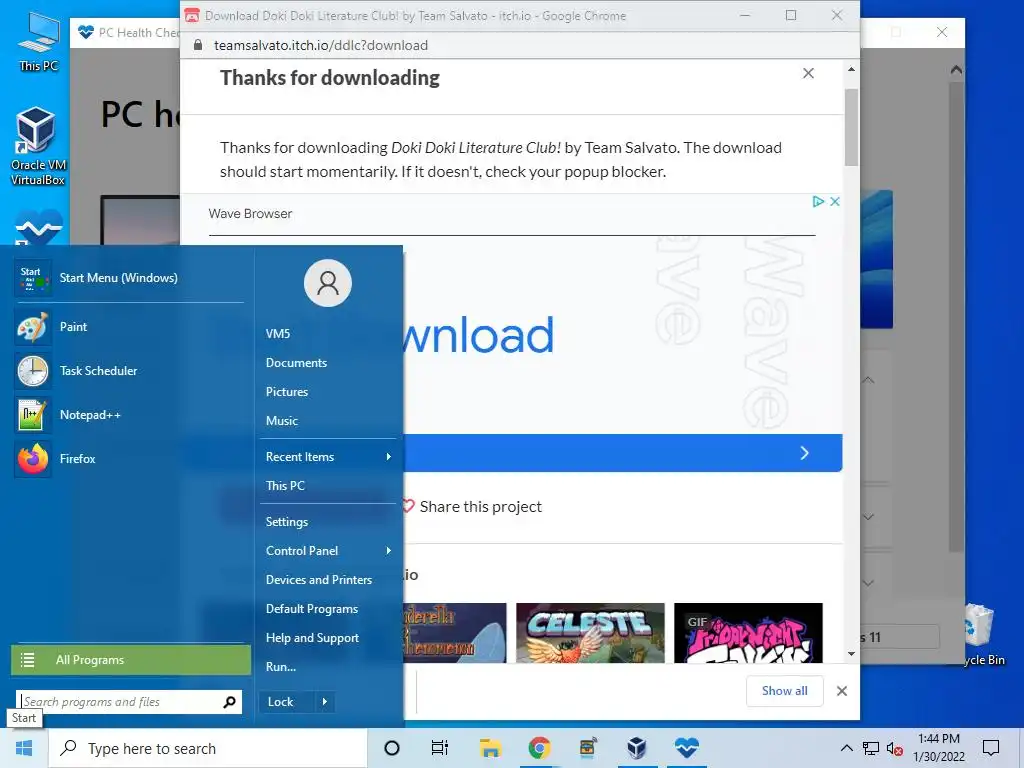Open Cortana circle on taskbar
Screen dimensions: 1024x768
click(x=392, y=748)
